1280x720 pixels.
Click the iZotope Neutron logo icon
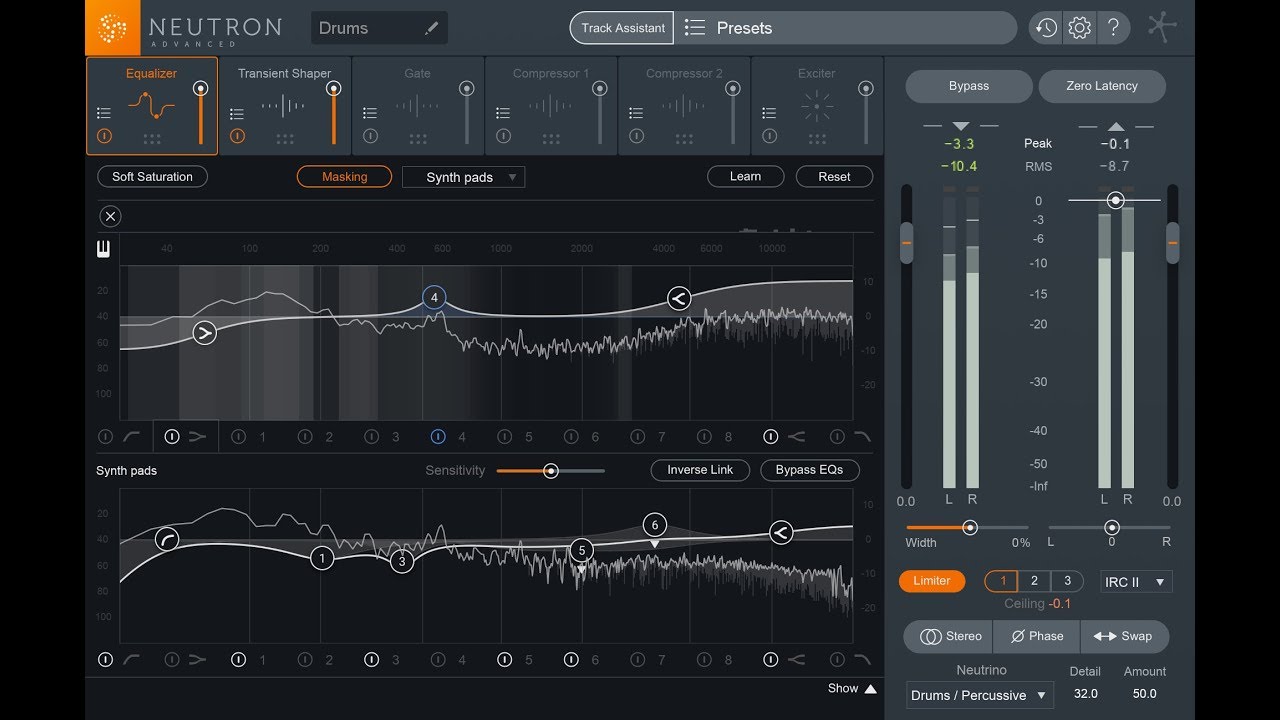pyautogui.click(x=113, y=27)
